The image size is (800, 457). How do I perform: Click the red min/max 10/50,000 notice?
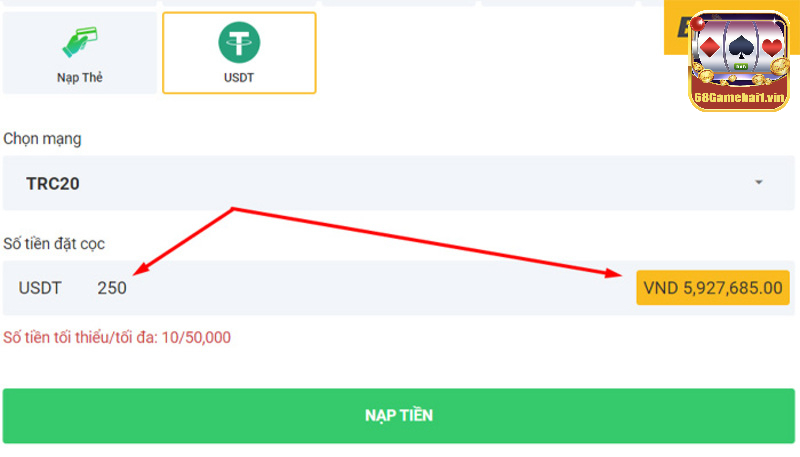[x=117, y=337]
